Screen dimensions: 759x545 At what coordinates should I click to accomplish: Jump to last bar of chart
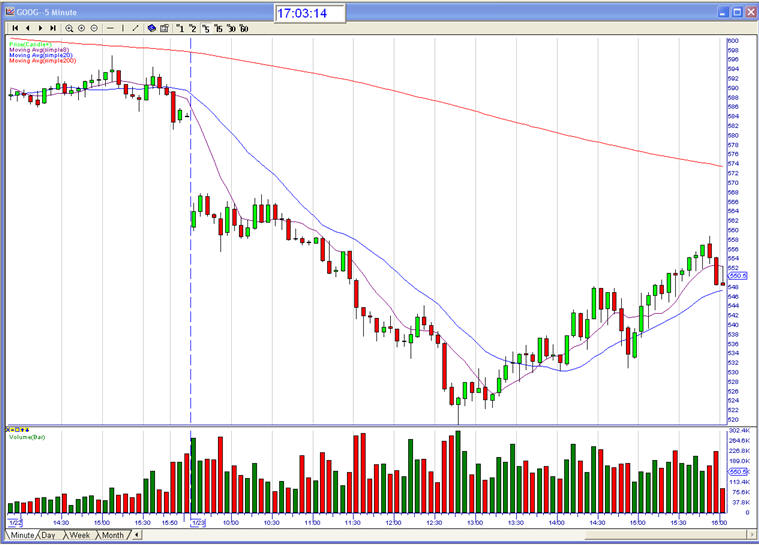pyautogui.click(x=53, y=28)
